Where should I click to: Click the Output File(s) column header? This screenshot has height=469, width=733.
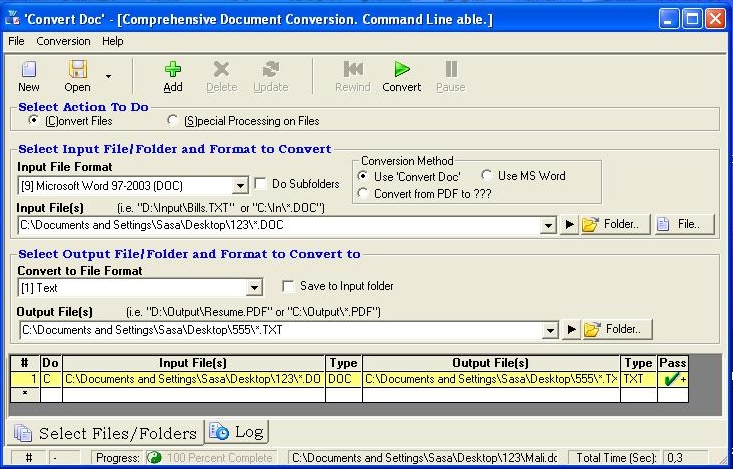click(491, 363)
